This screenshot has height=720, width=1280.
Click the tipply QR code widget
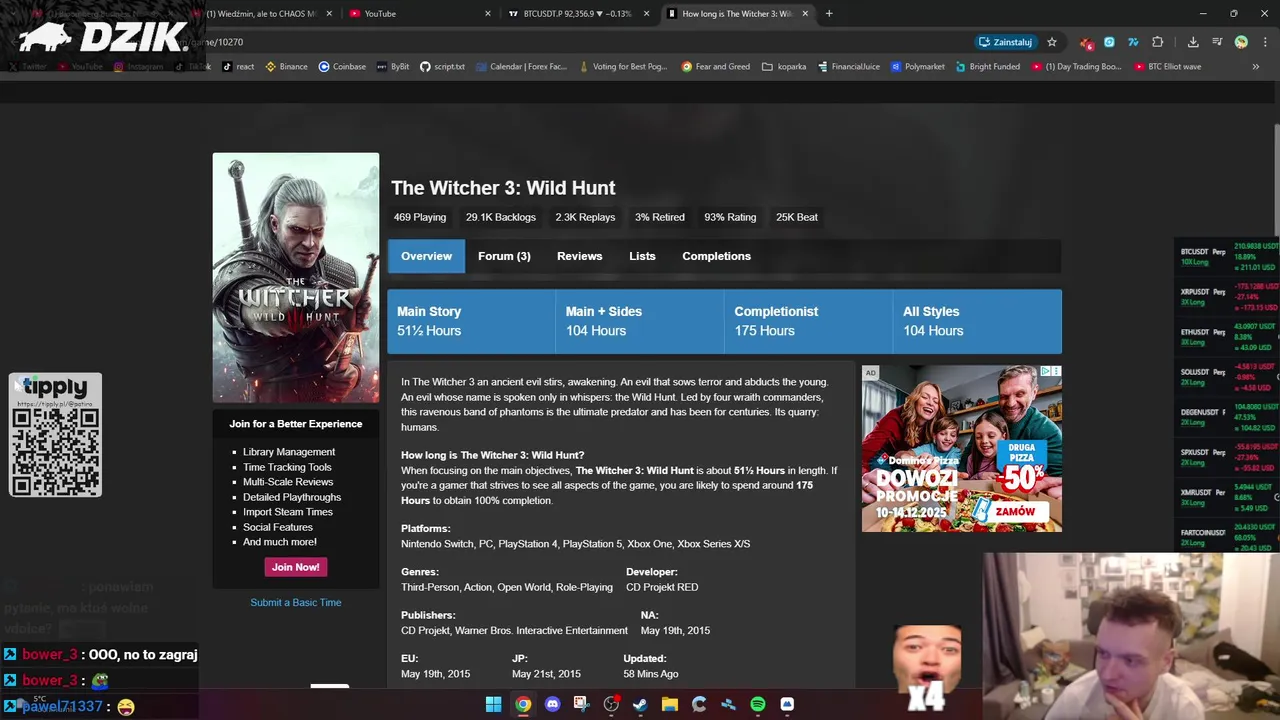[x=56, y=435]
